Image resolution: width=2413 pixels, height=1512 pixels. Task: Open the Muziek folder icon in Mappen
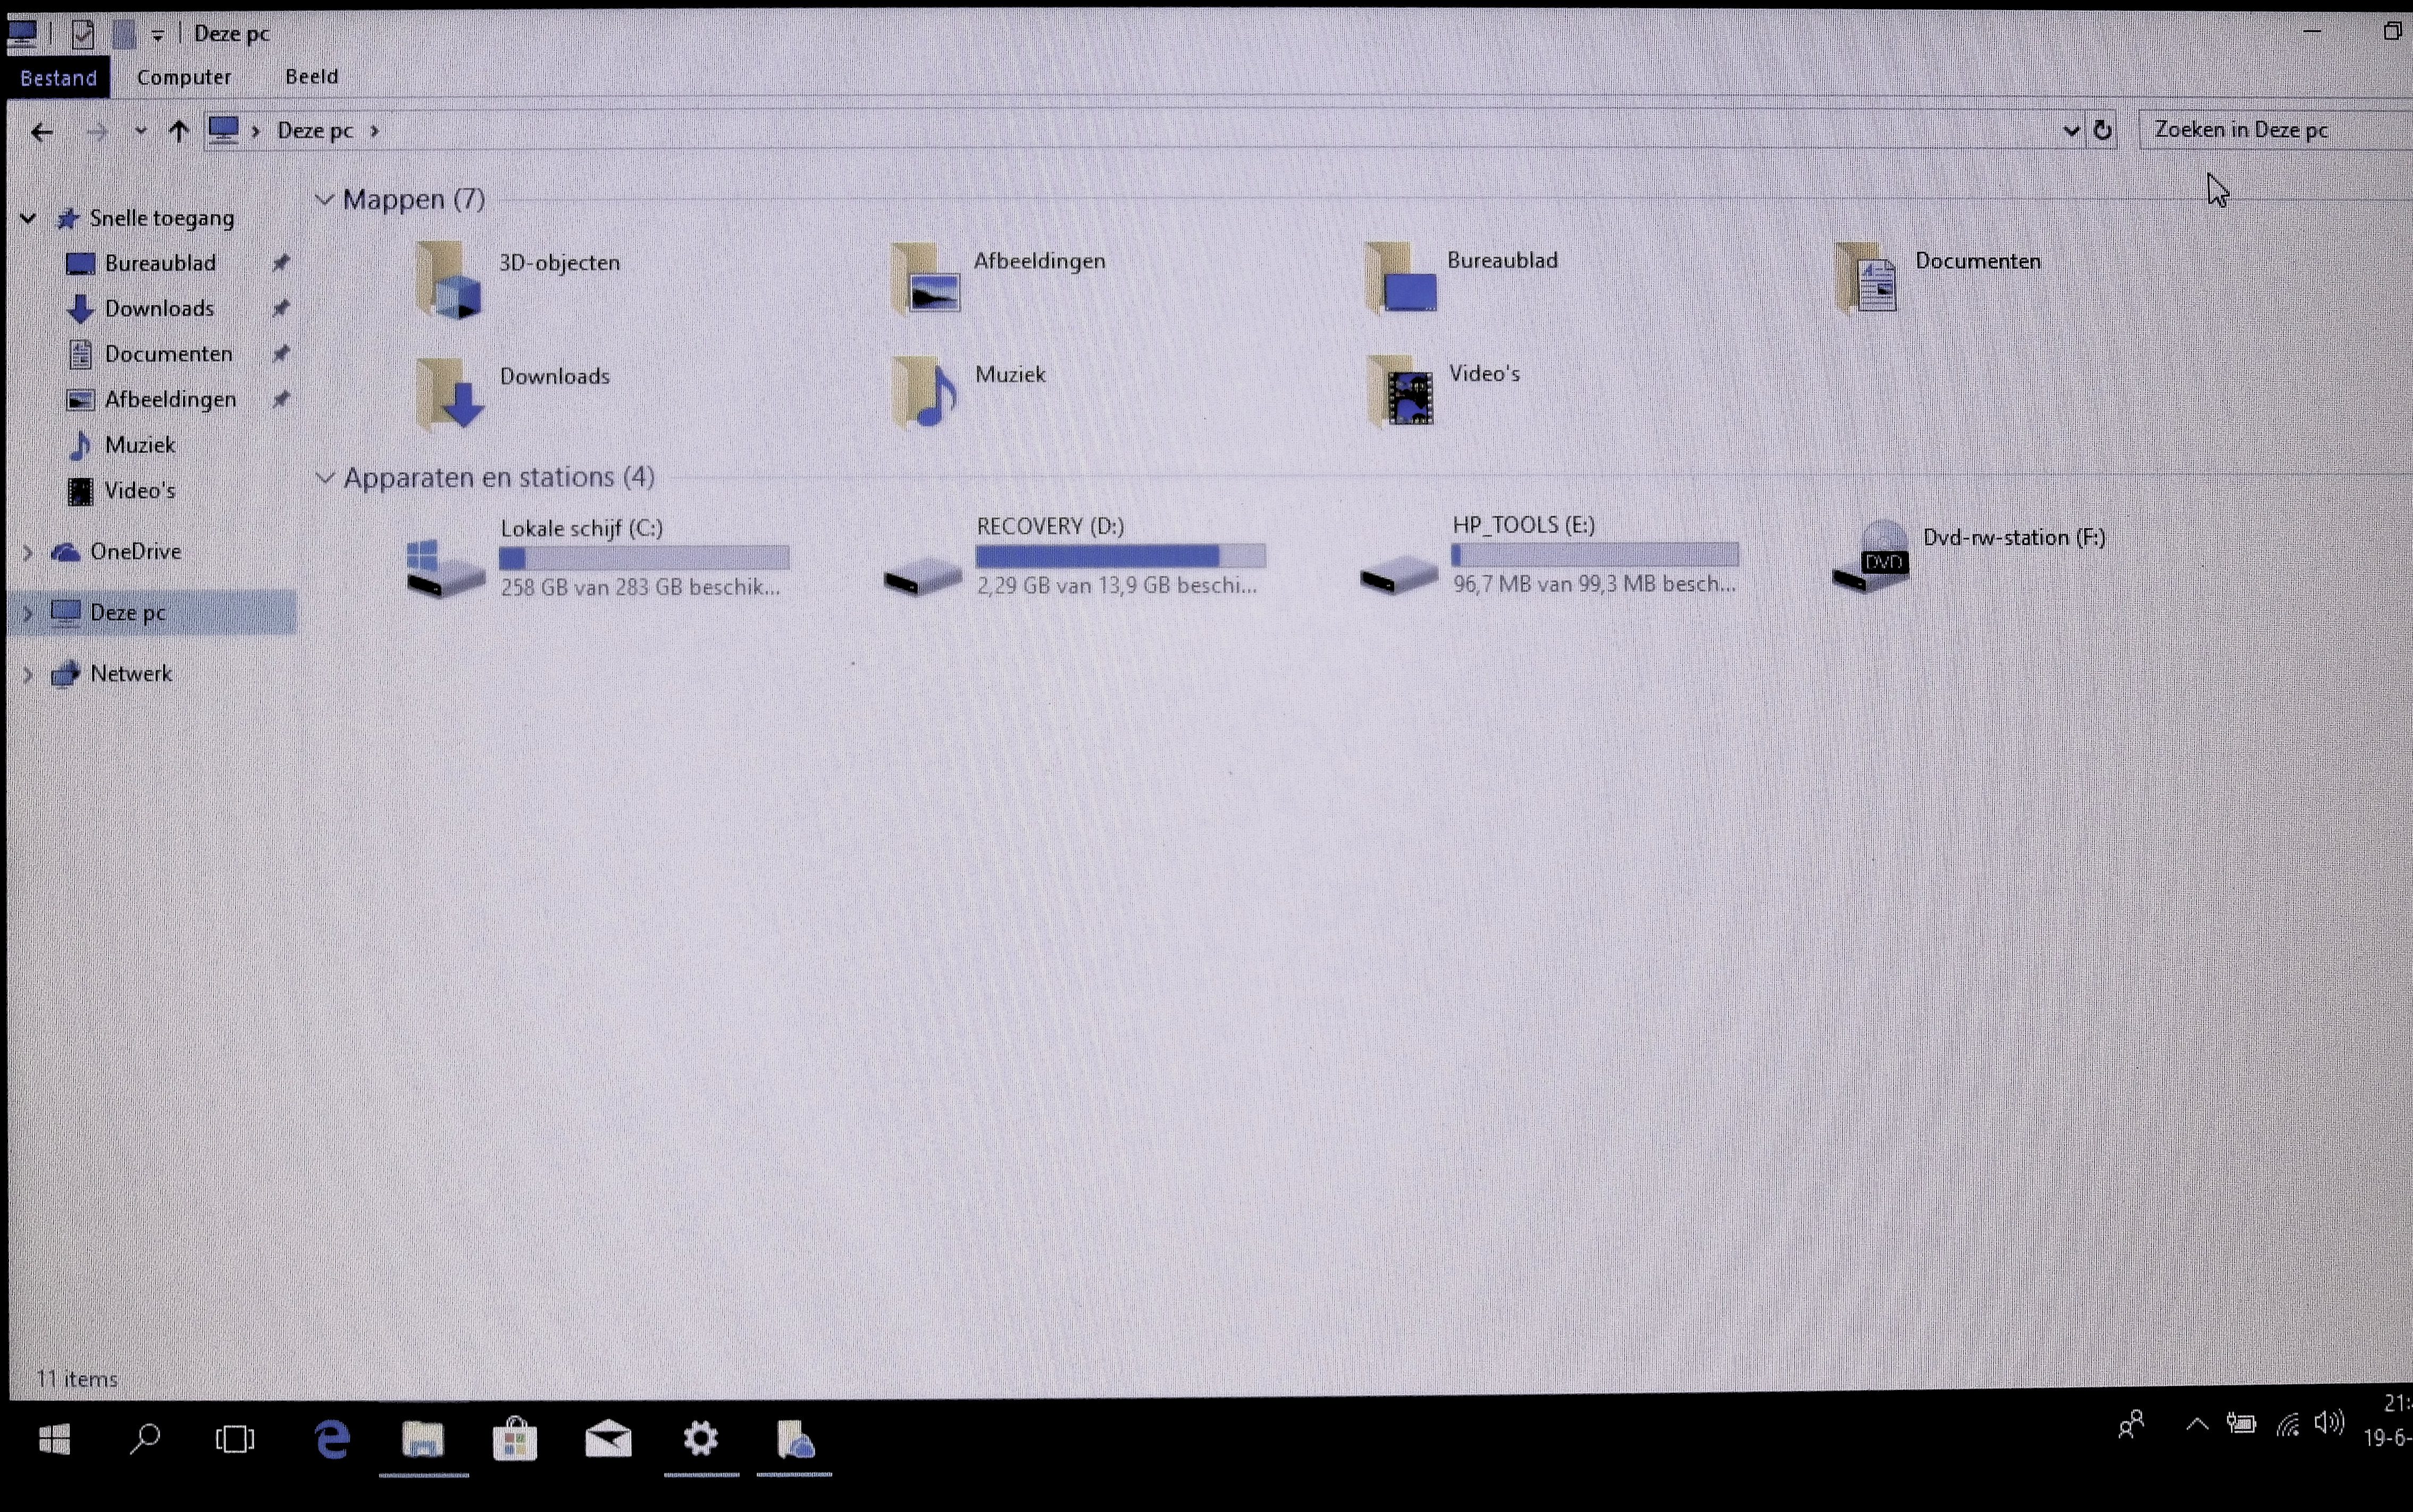(x=925, y=392)
